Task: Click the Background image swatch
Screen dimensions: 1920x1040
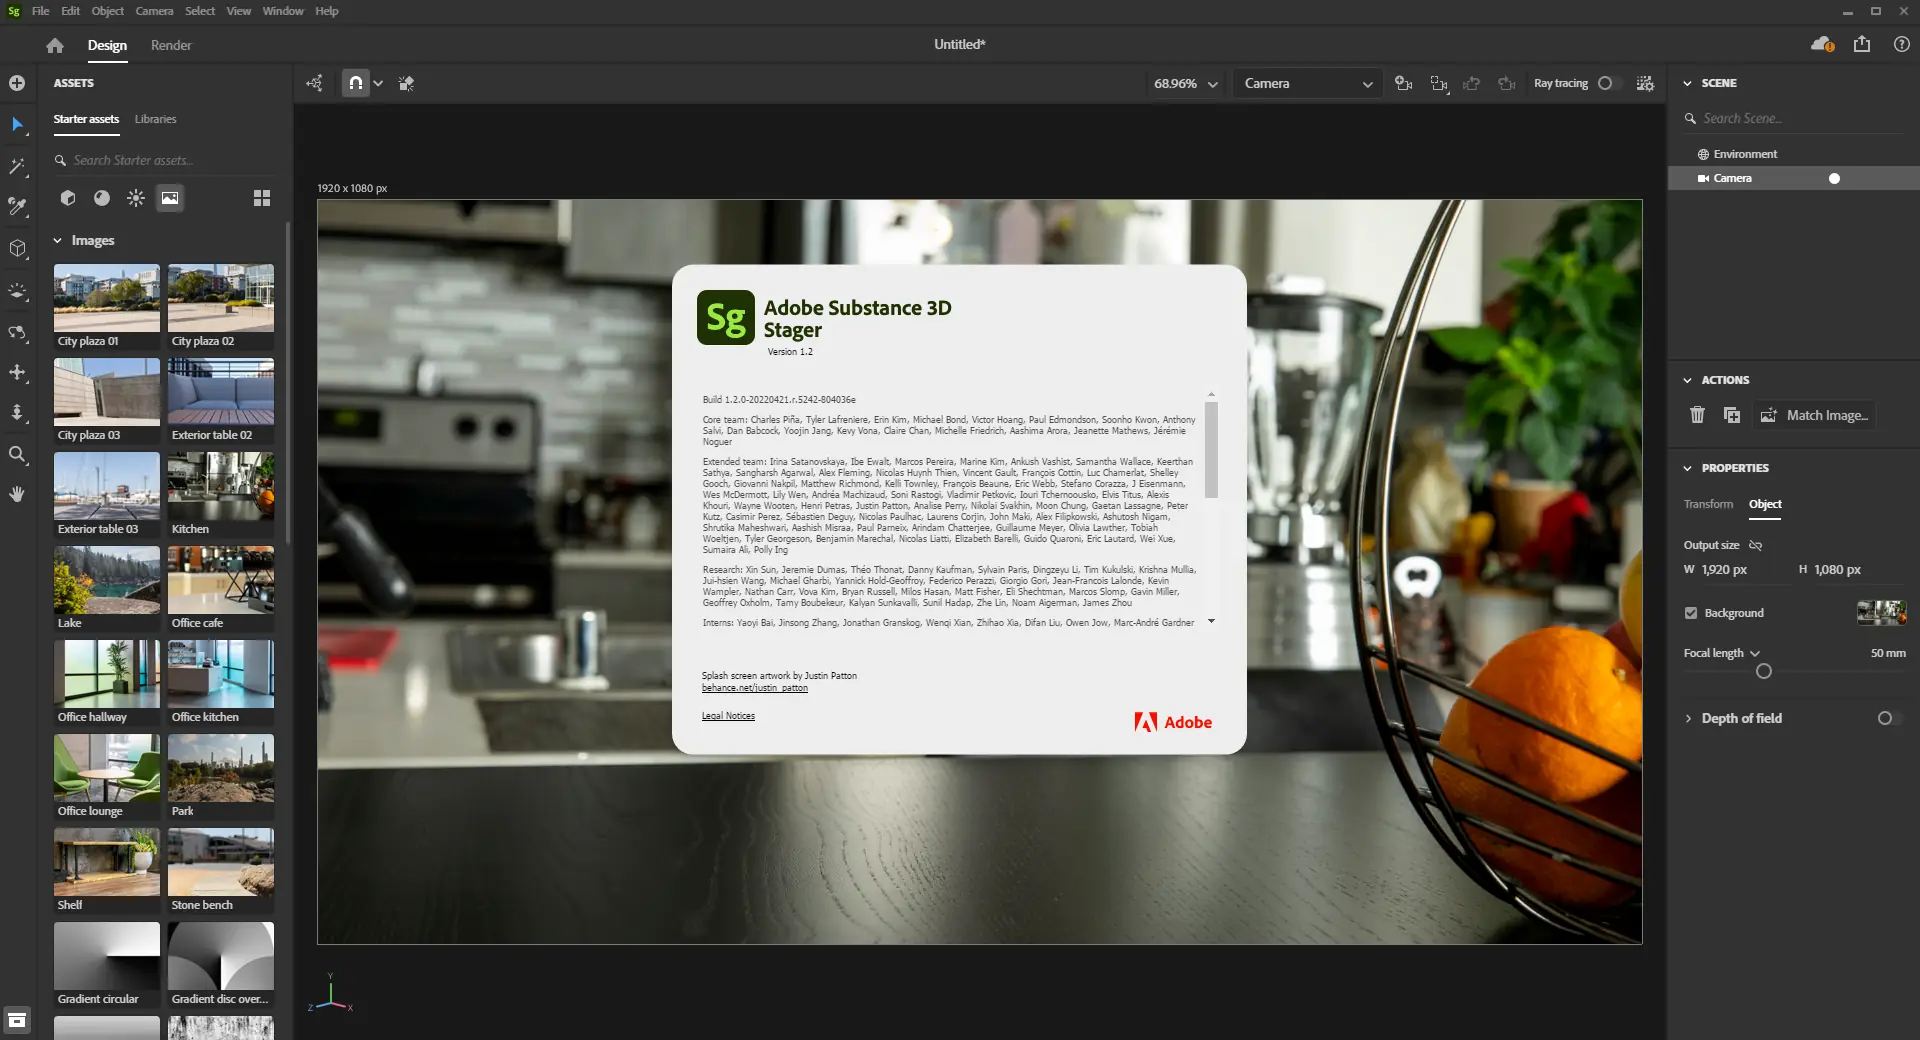Action: (x=1881, y=613)
